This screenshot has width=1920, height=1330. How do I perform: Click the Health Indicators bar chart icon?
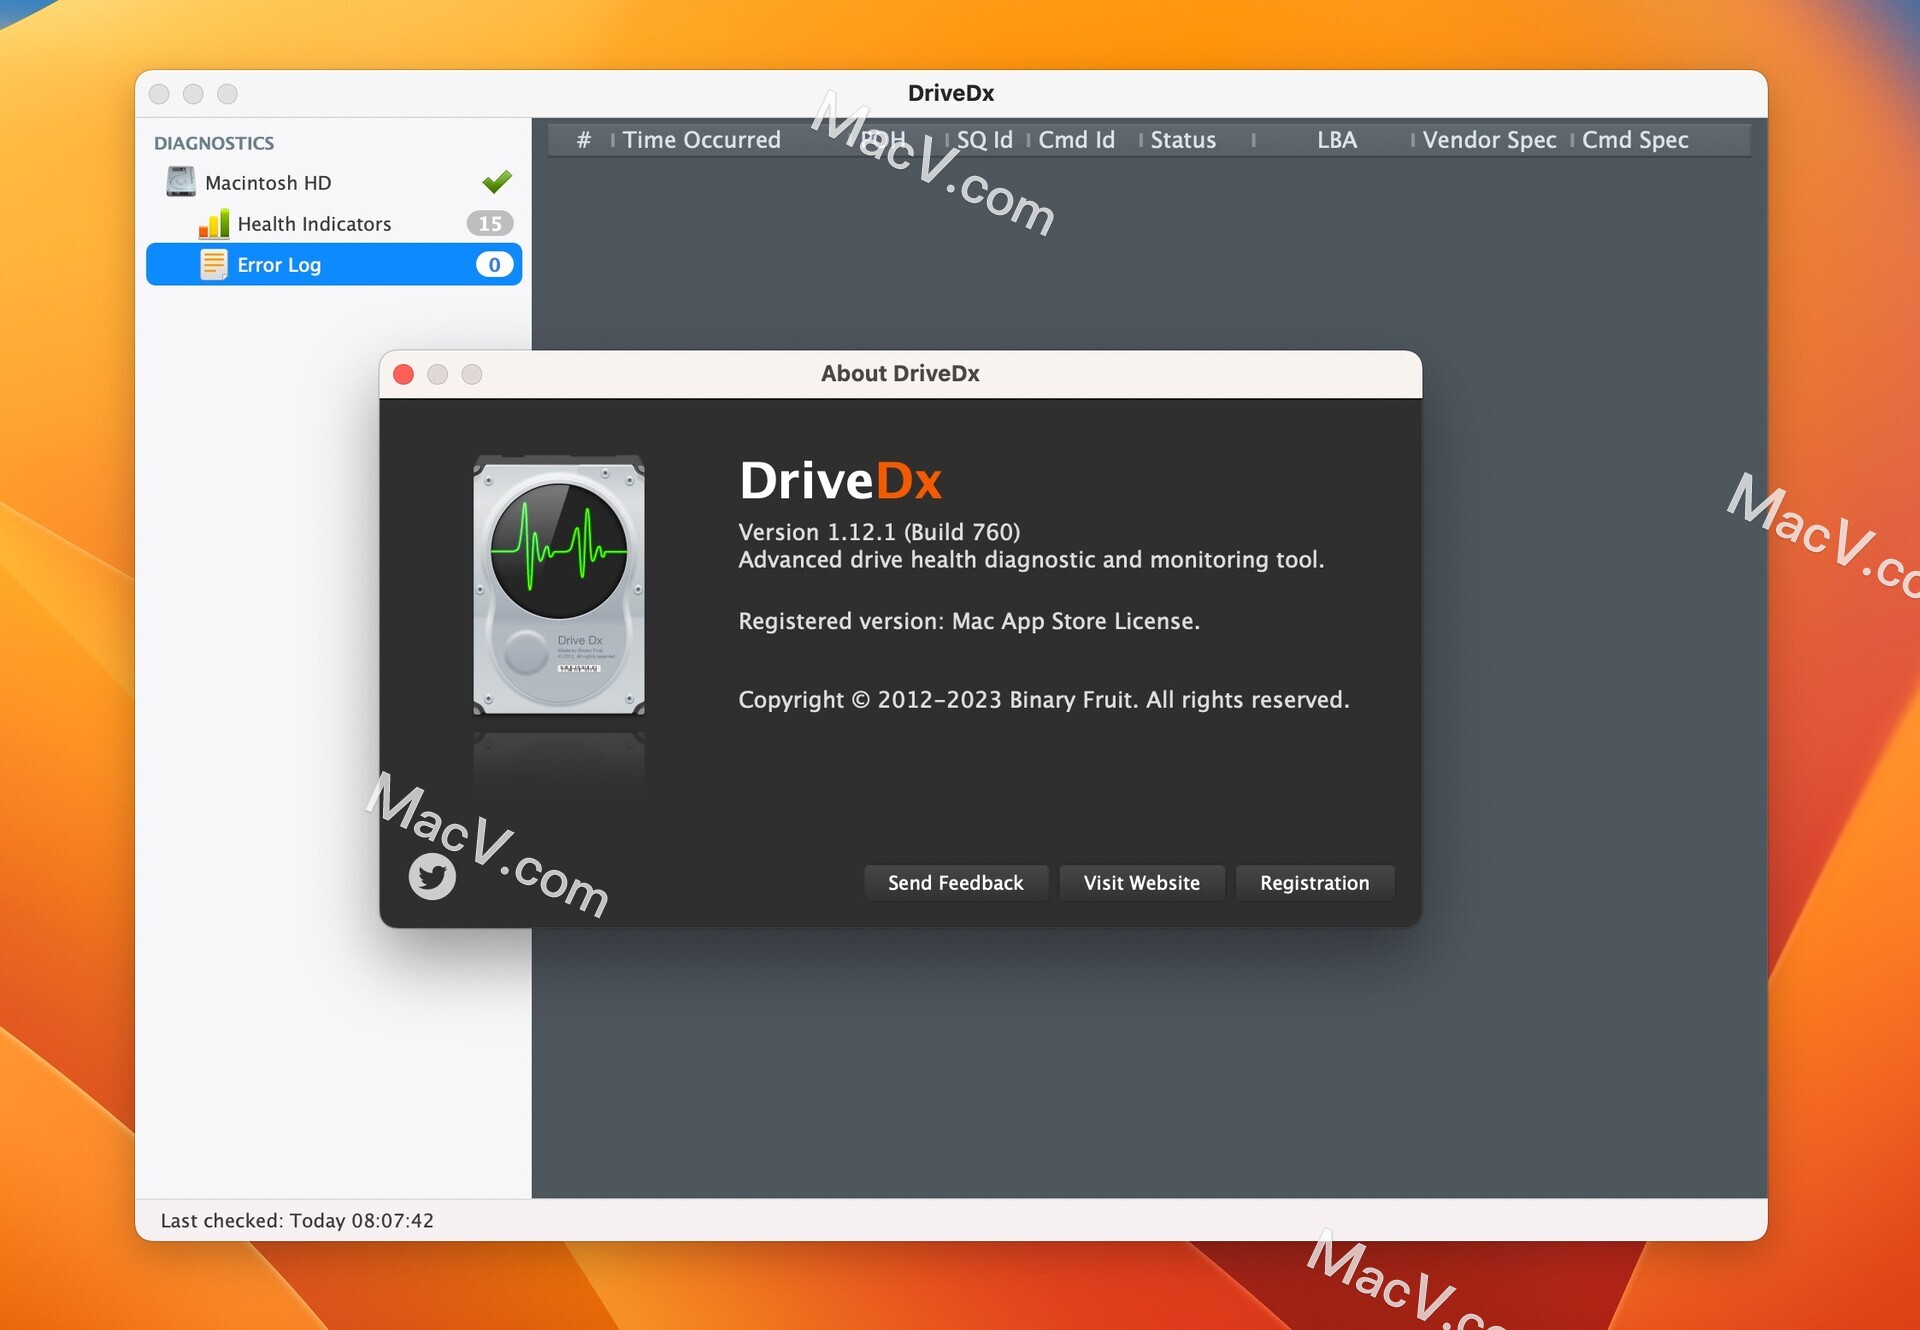(216, 224)
